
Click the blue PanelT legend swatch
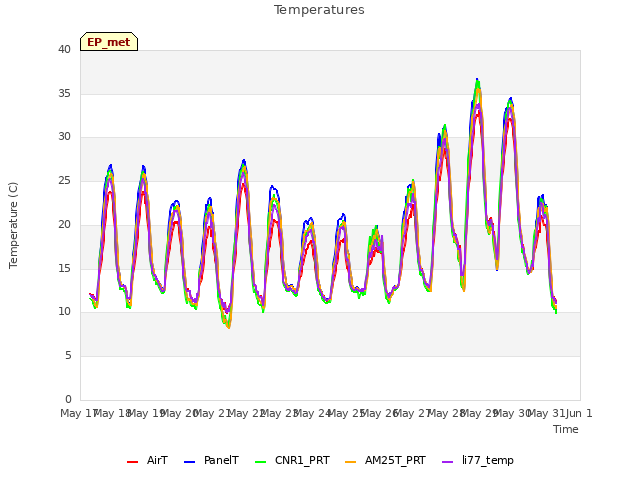[189, 462]
